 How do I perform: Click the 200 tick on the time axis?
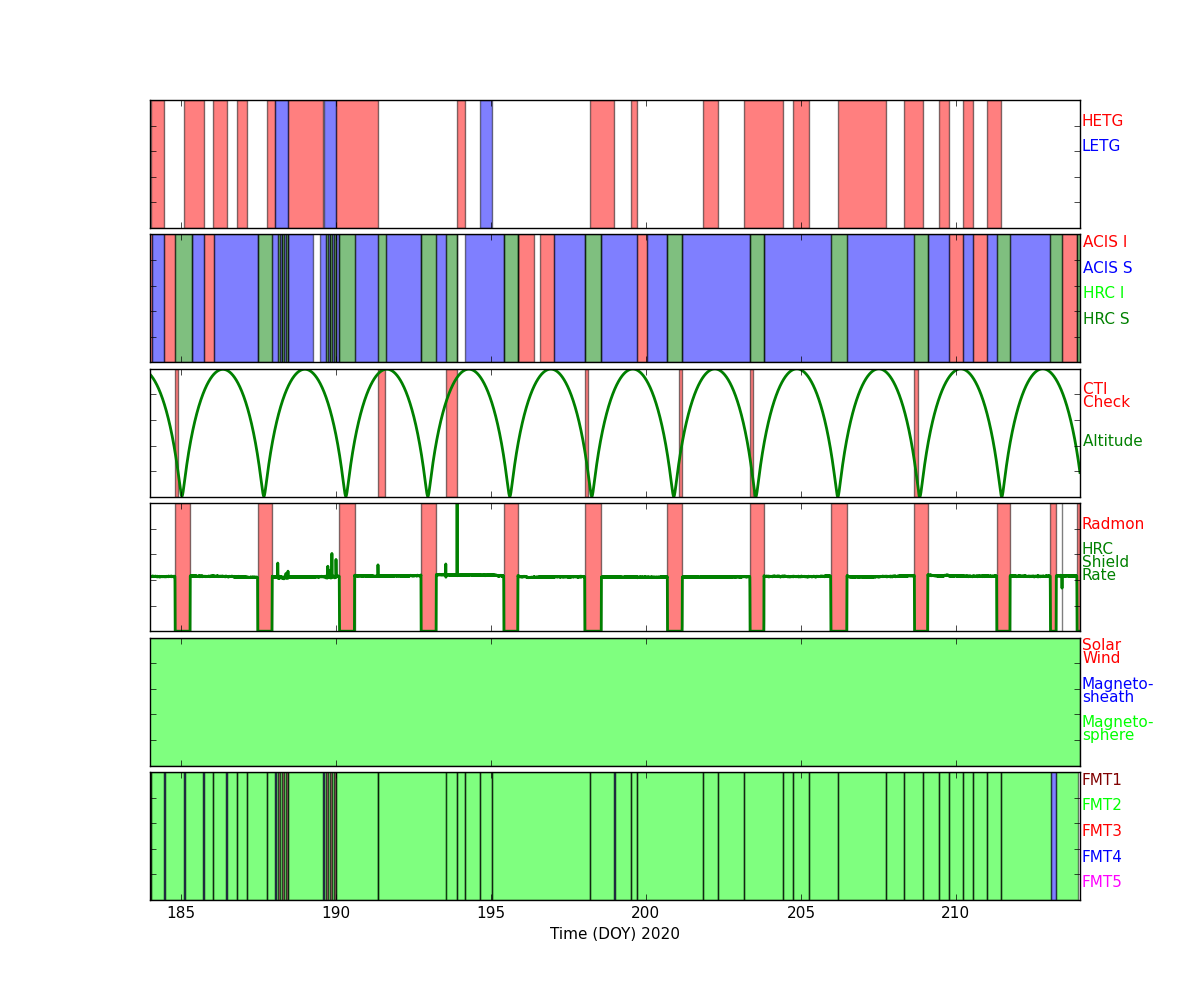click(645, 912)
